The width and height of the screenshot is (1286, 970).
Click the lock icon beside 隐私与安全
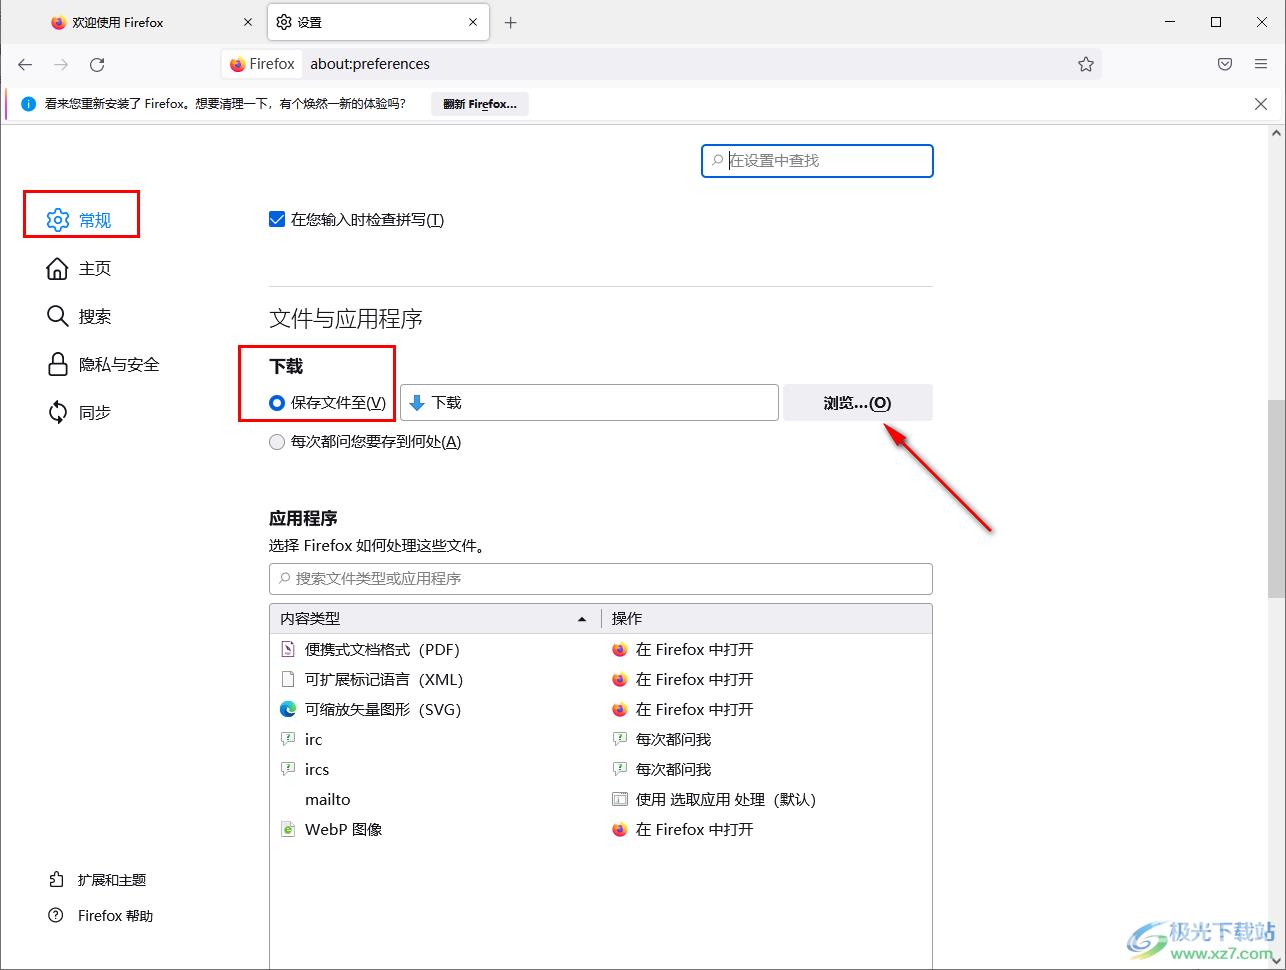coord(58,364)
